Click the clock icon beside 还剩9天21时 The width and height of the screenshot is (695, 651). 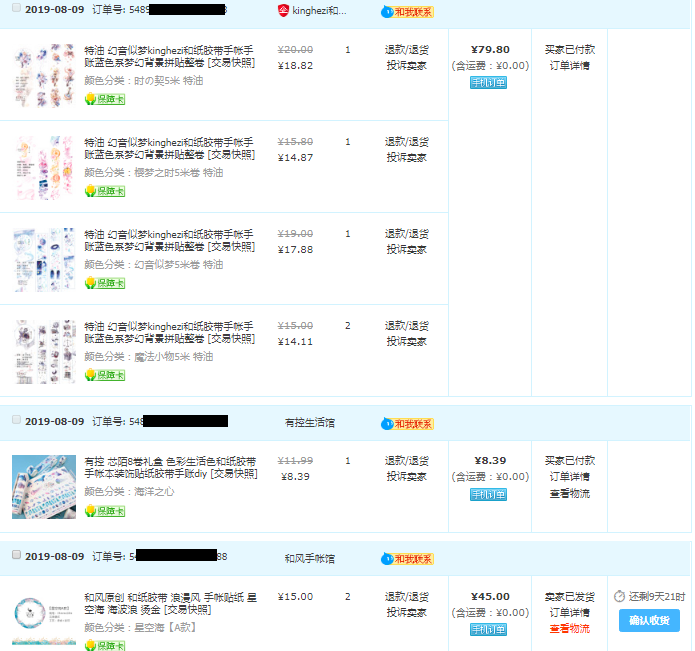(x=620, y=596)
